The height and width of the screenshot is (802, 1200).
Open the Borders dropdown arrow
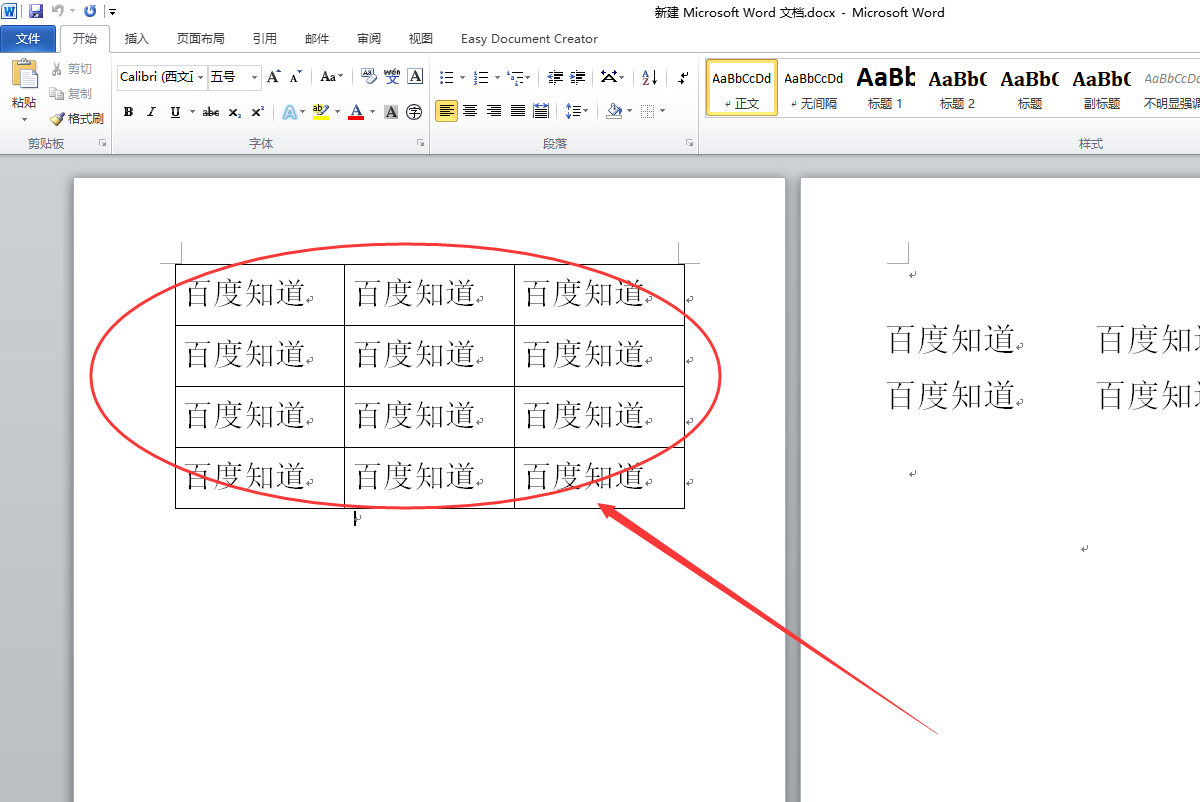[662, 111]
